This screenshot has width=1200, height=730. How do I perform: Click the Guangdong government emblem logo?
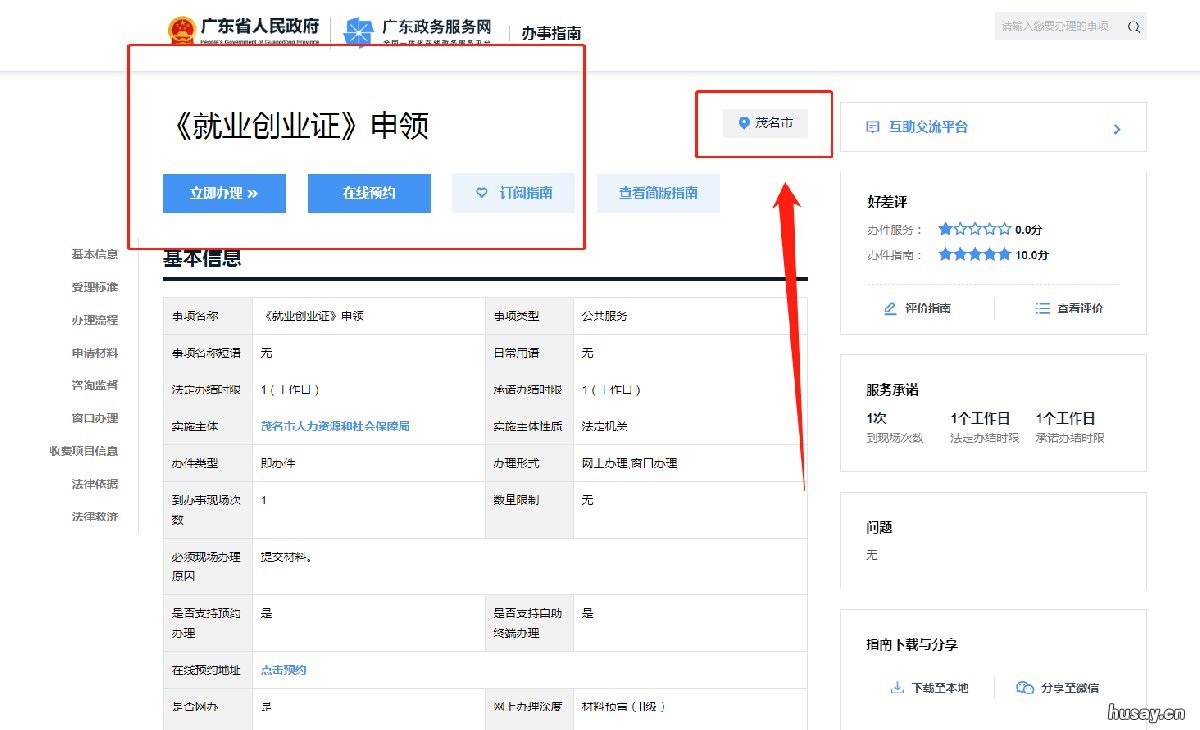[182, 30]
